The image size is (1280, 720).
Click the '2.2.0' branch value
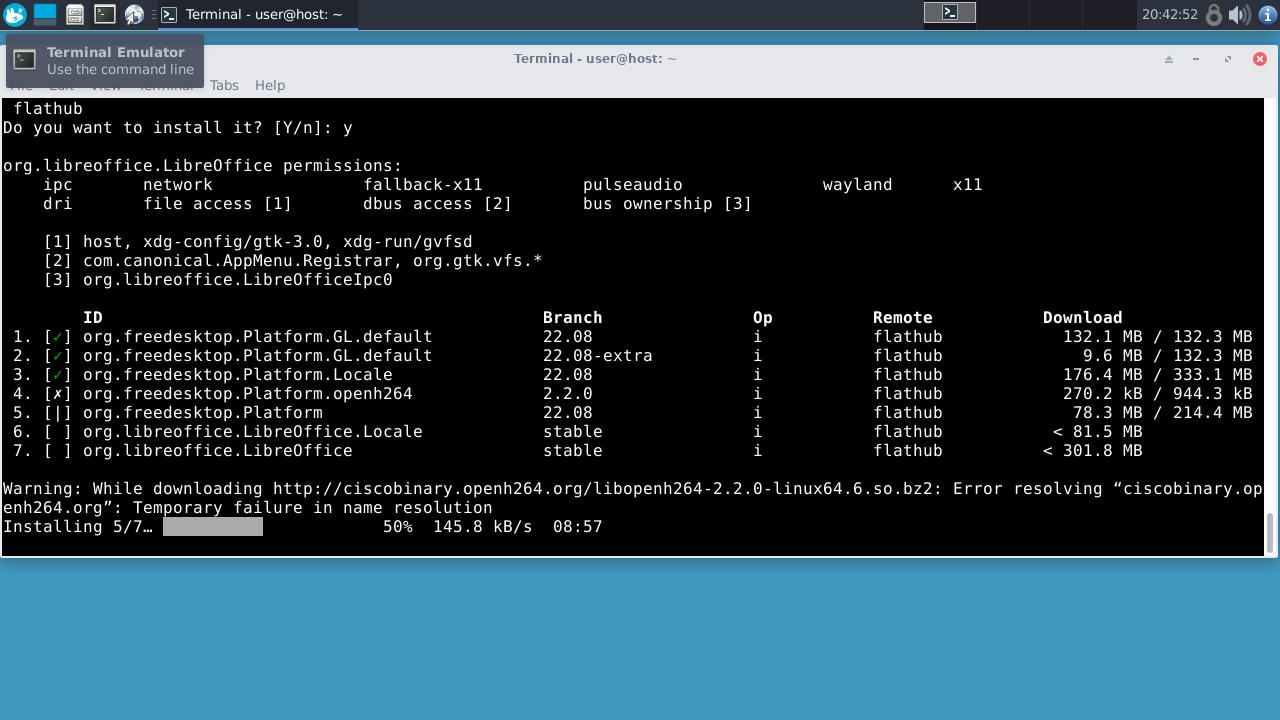click(568, 394)
